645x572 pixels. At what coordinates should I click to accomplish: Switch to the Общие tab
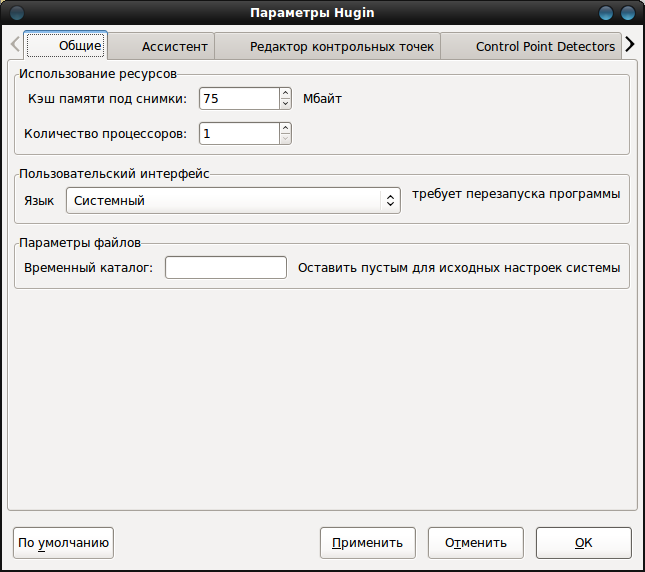tap(65, 45)
